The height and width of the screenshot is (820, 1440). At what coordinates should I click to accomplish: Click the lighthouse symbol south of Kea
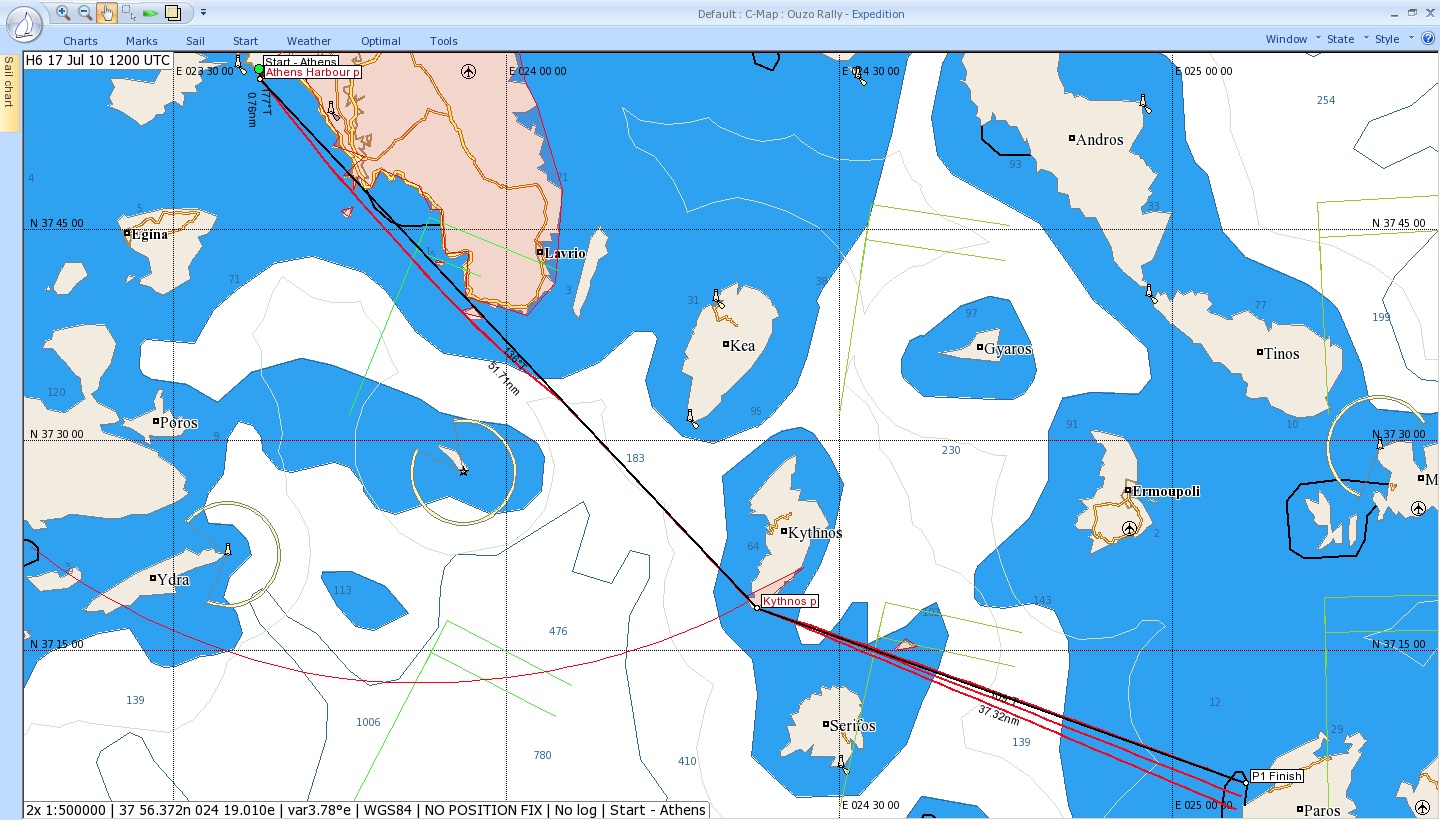pos(691,419)
